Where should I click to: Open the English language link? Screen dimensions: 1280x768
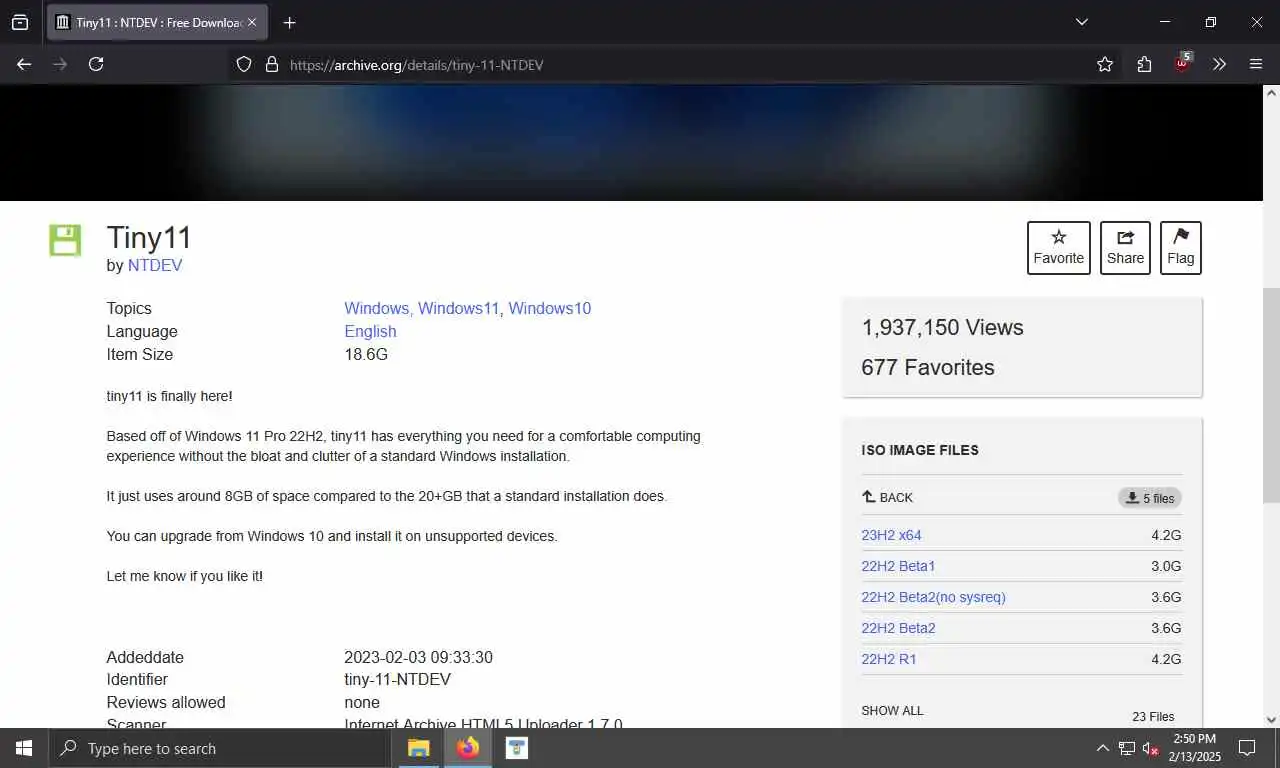(370, 331)
